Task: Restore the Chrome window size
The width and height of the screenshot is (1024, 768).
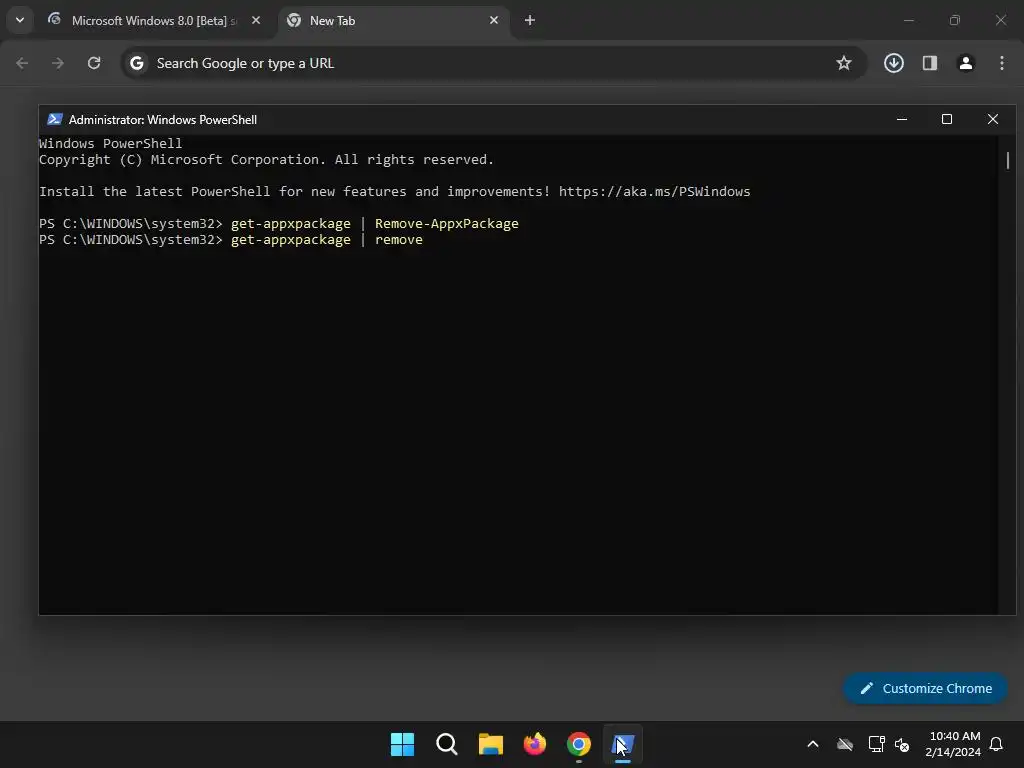Action: pyautogui.click(x=955, y=20)
